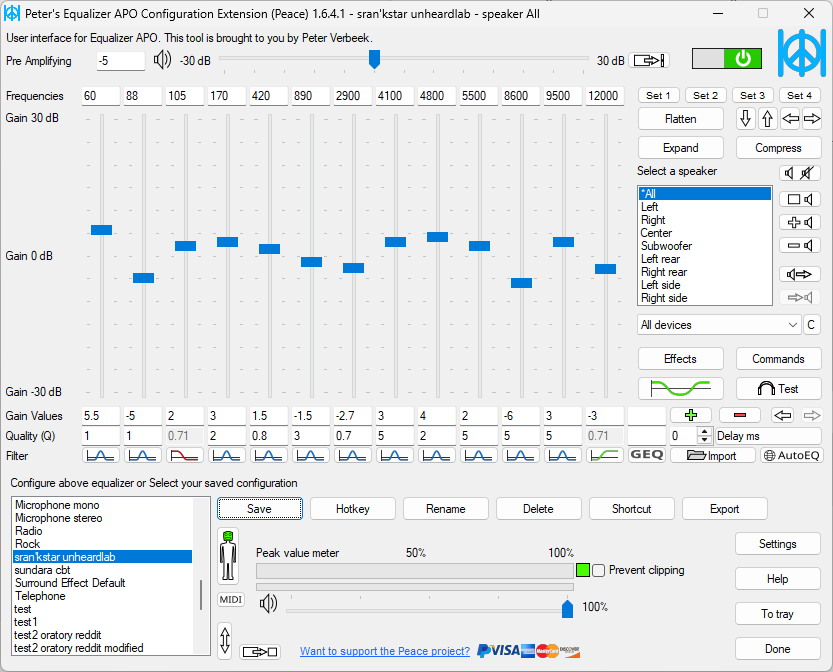Remove a filter band with the red minus
Image resolution: width=833 pixels, height=672 pixels.
740,415
